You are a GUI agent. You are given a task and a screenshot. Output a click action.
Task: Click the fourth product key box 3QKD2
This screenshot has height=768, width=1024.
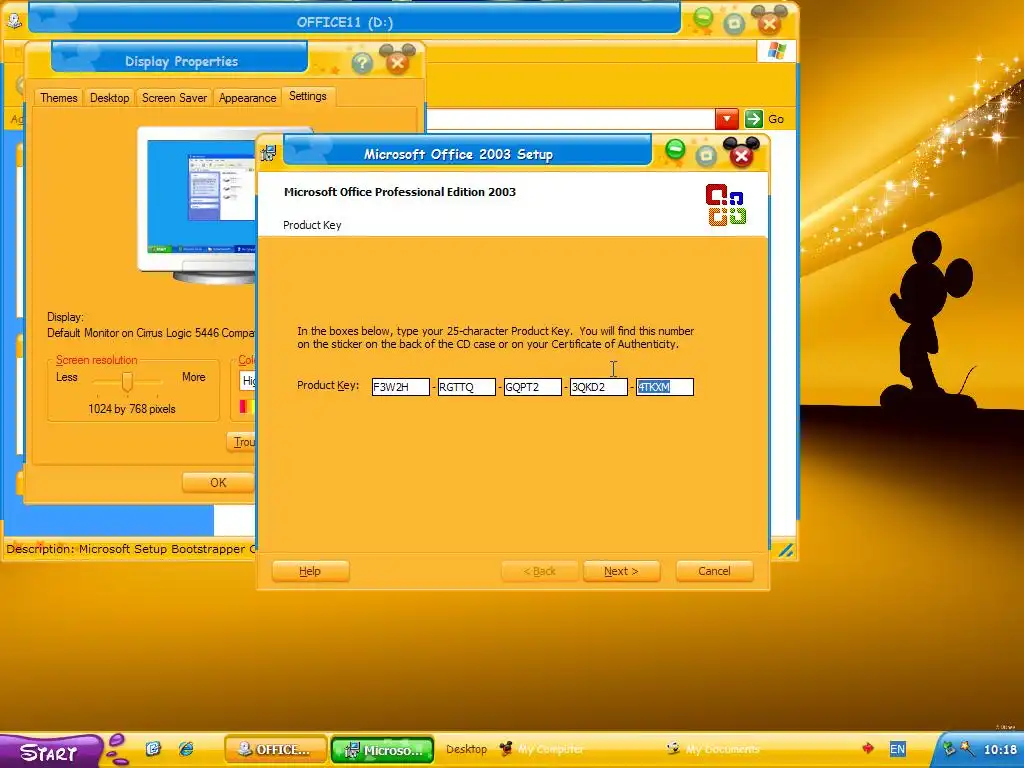tap(598, 387)
